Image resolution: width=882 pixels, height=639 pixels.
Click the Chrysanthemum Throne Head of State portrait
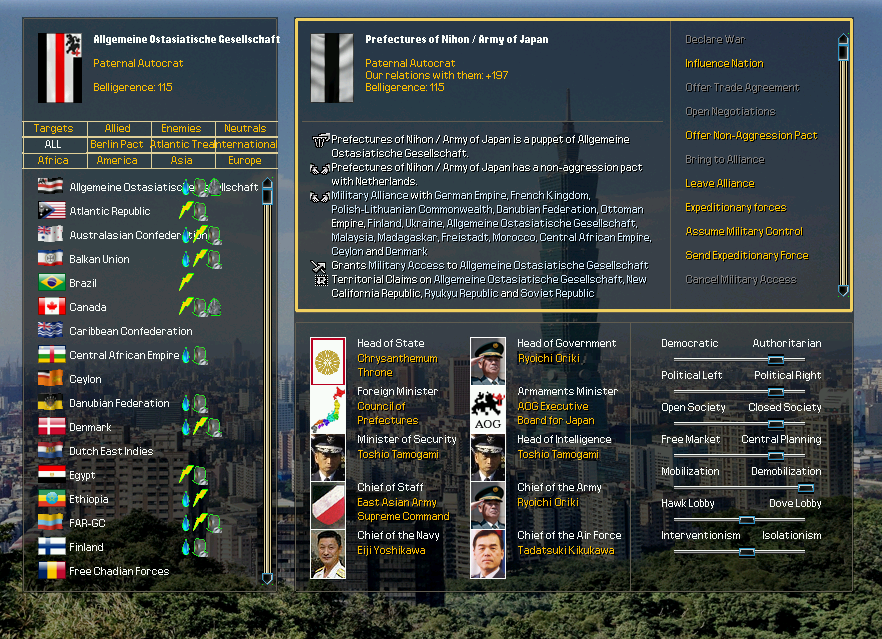click(x=330, y=362)
